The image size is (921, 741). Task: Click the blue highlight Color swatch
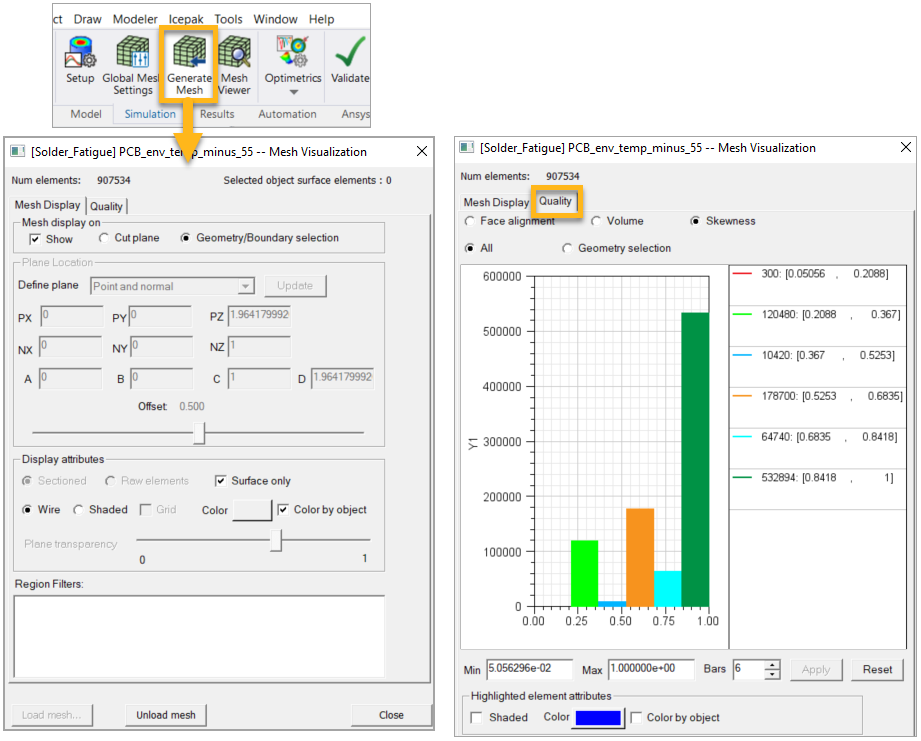pos(598,718)
